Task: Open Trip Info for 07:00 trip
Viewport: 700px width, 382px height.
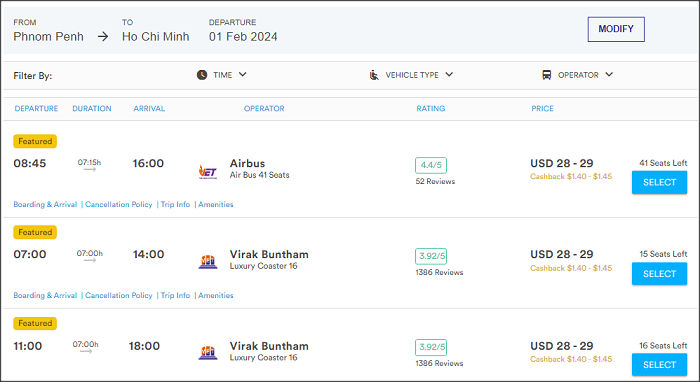Action: (175, 295)
